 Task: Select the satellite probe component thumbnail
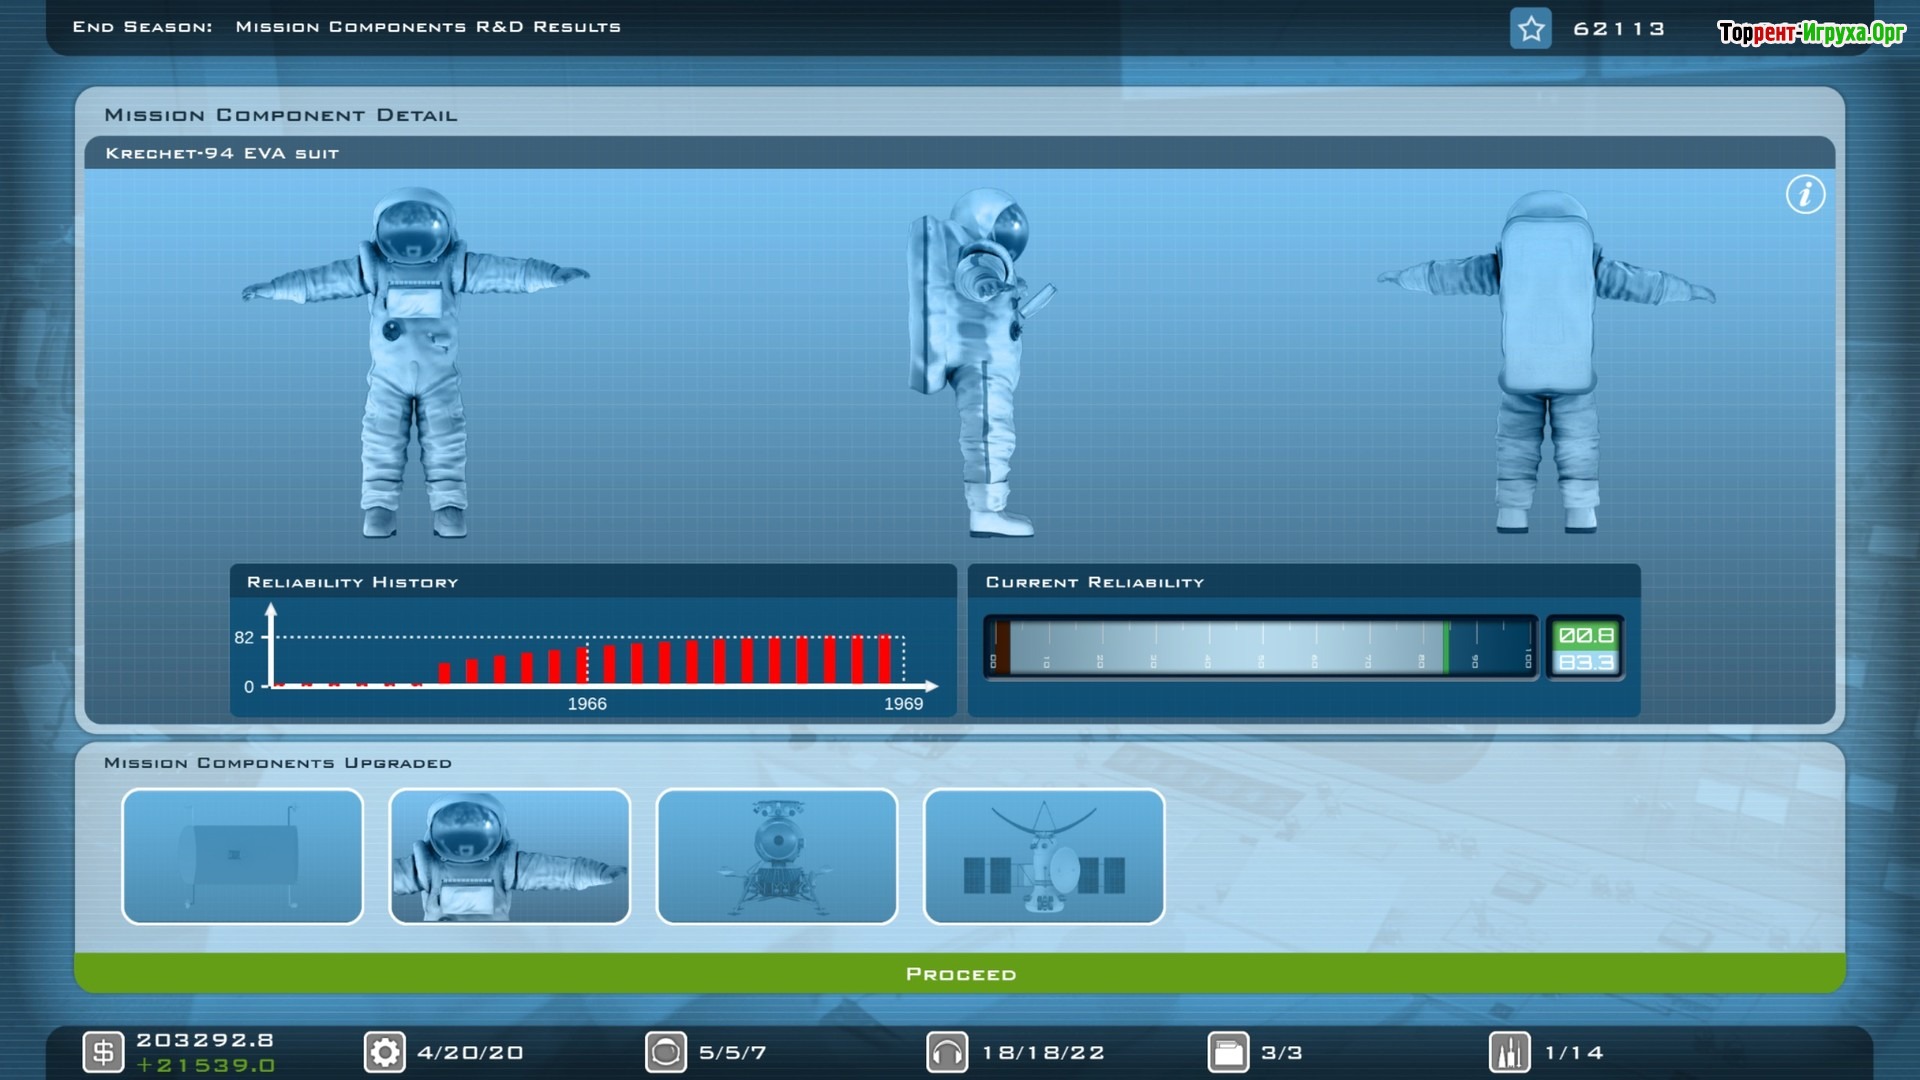(x=1043, y=856)
